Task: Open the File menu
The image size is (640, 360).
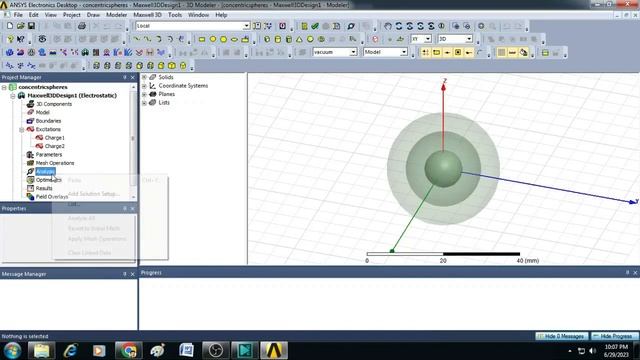Action: tap(18, 15)
